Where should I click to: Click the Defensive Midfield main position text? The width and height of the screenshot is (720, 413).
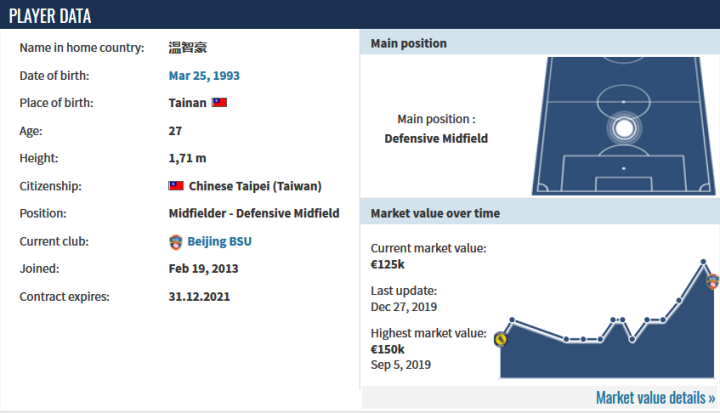click(436, 138)
